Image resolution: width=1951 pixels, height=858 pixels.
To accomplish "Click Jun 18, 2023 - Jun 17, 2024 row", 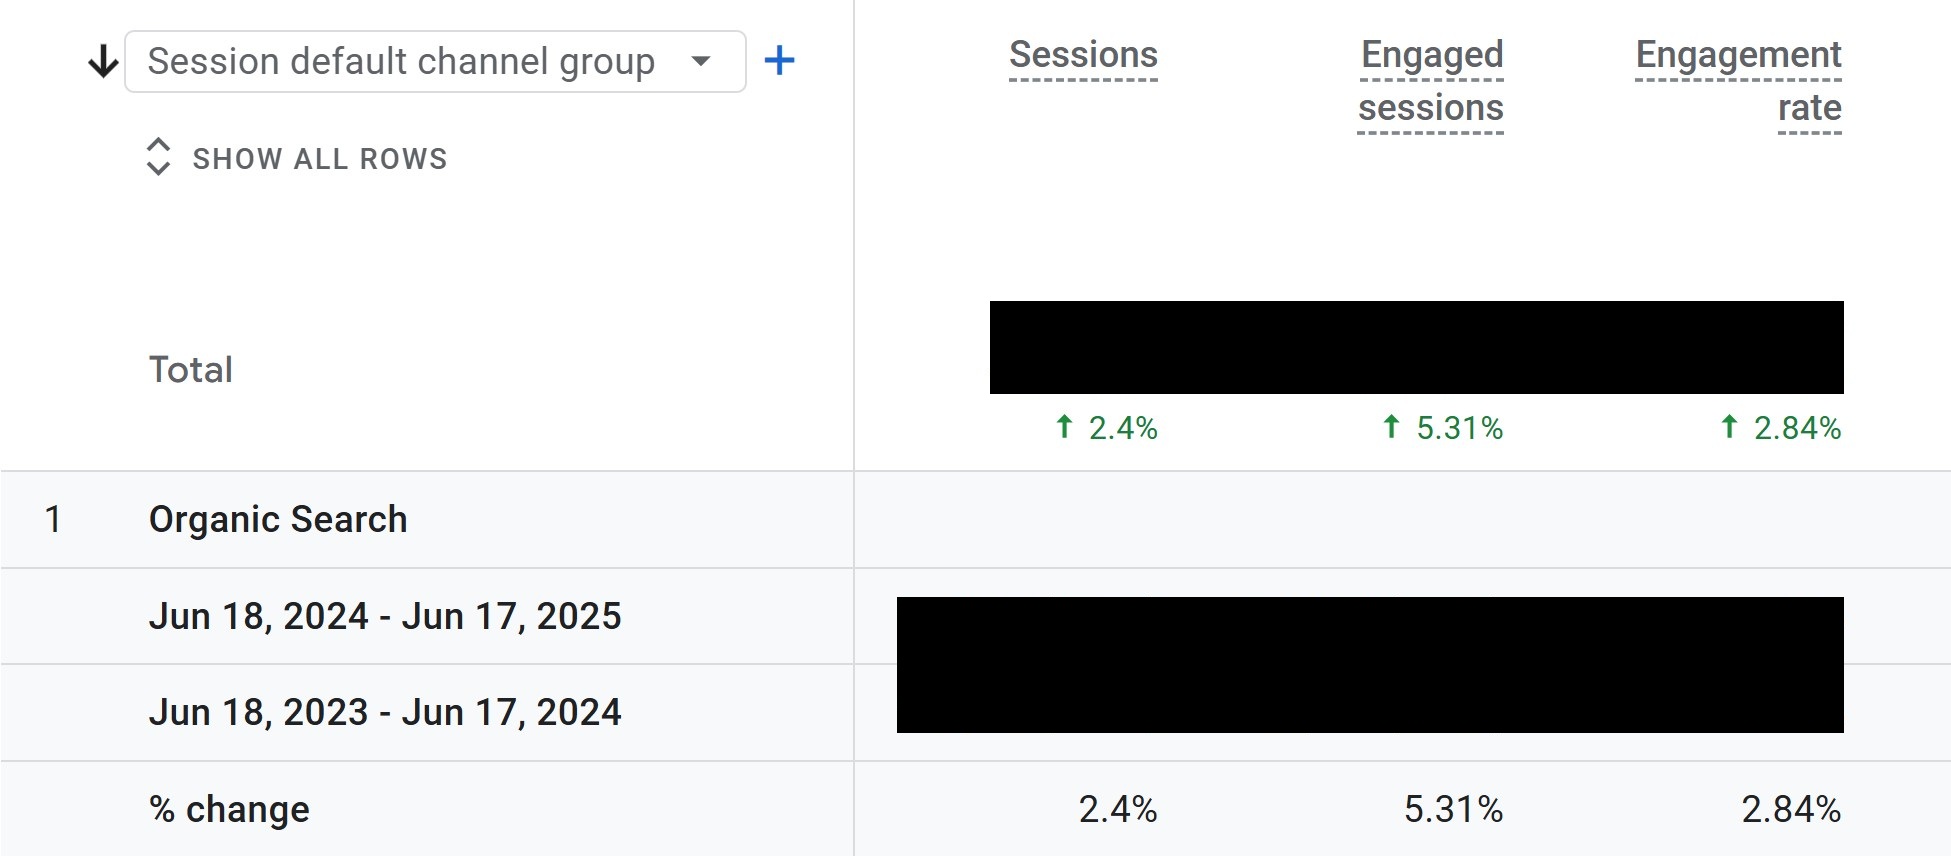I will pos(385,712).
